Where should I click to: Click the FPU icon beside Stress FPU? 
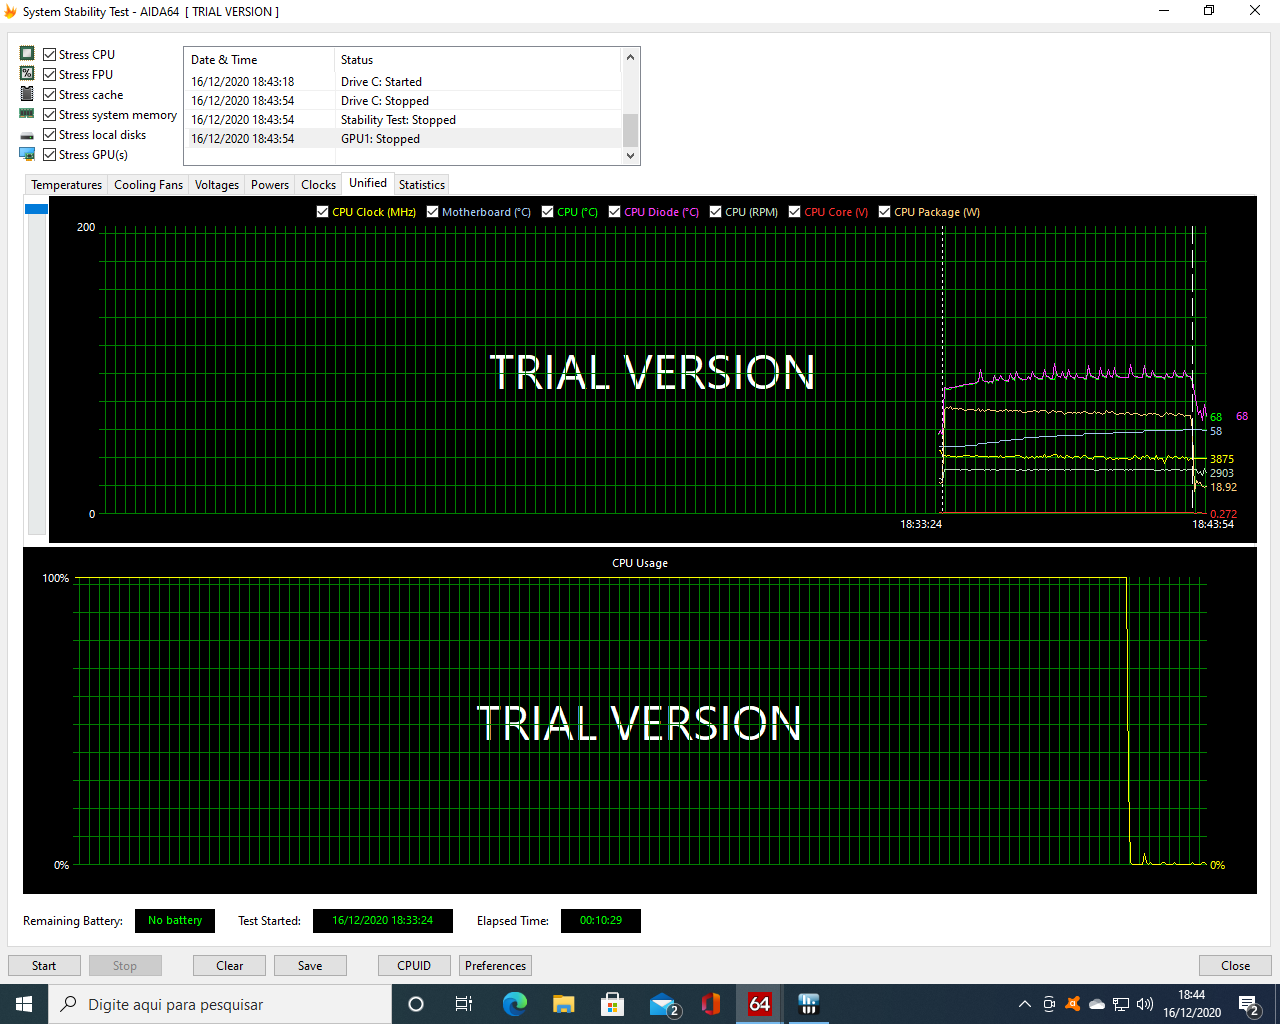click(27, 74)
